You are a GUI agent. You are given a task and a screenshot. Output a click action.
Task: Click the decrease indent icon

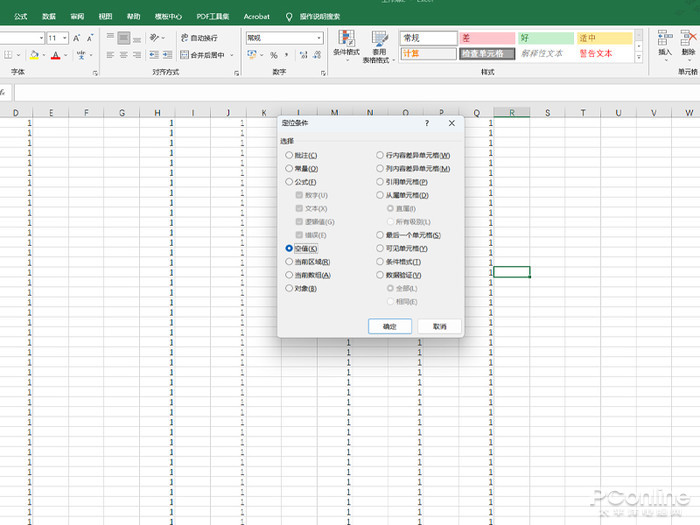coord(154,55)
